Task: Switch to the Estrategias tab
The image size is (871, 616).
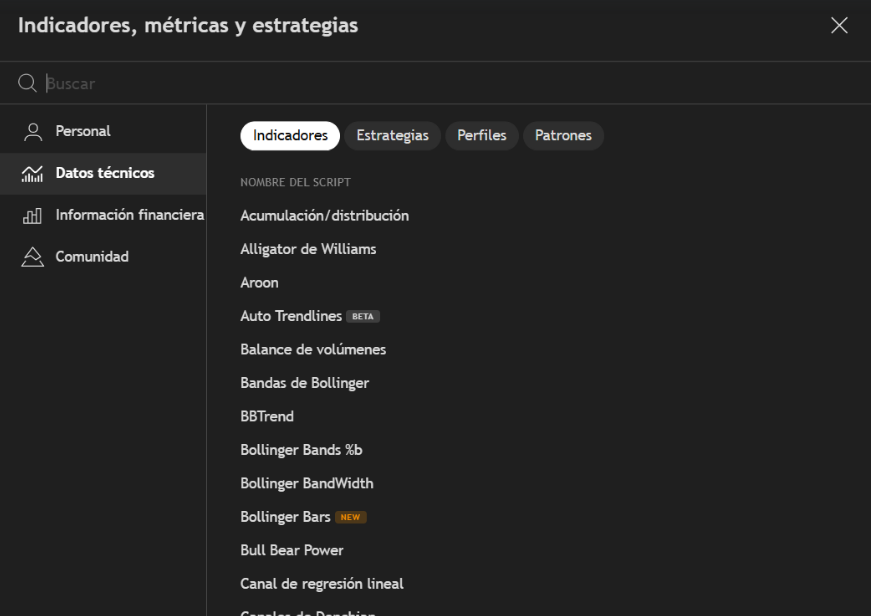Action: pyautogui.click(x=392, y=135)
